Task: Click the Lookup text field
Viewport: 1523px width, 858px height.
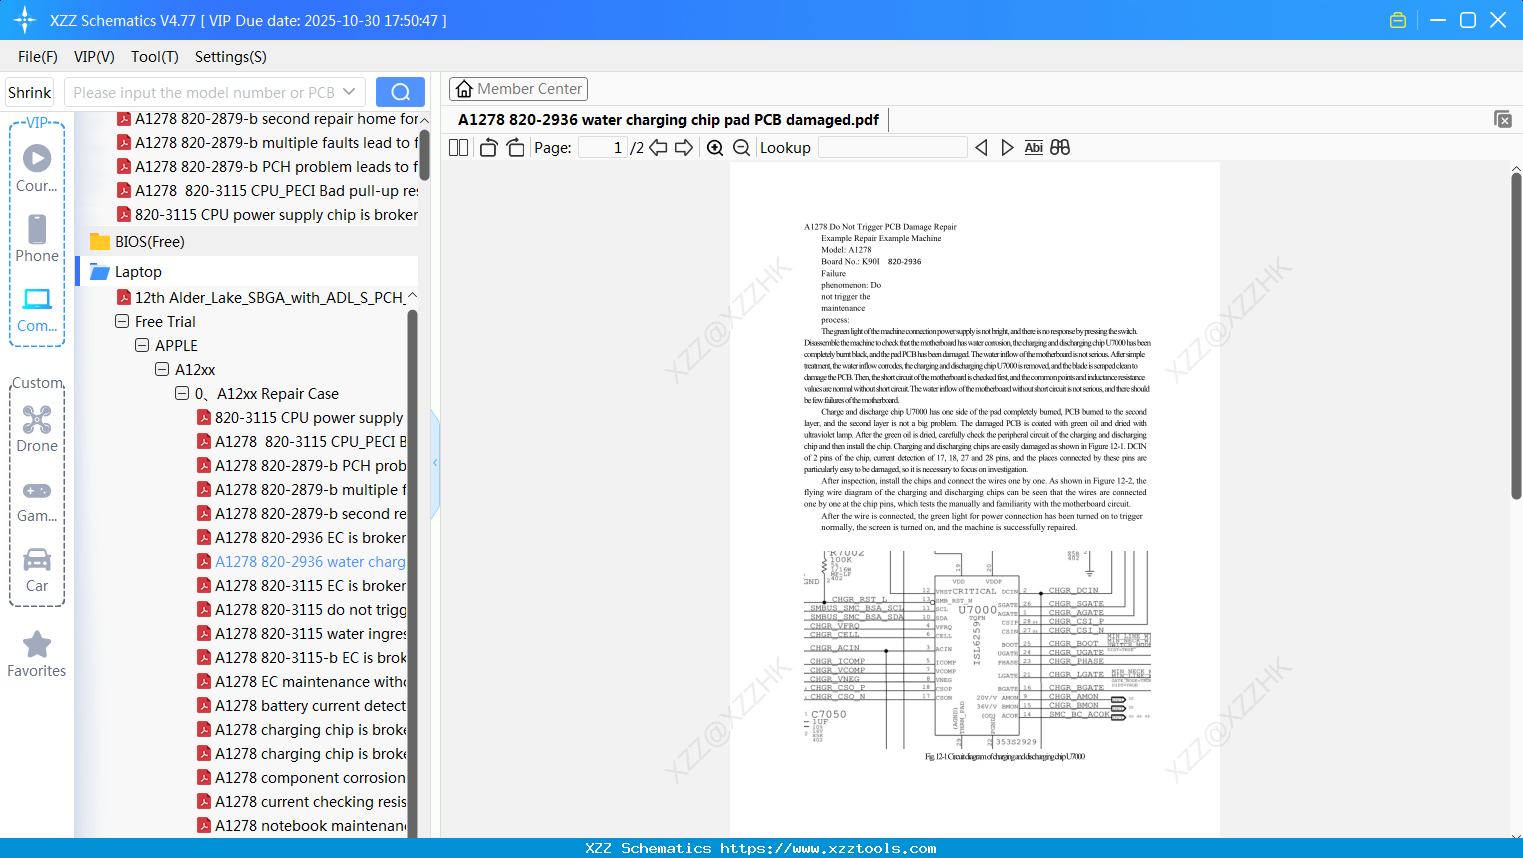Action: tap(892, 148)
